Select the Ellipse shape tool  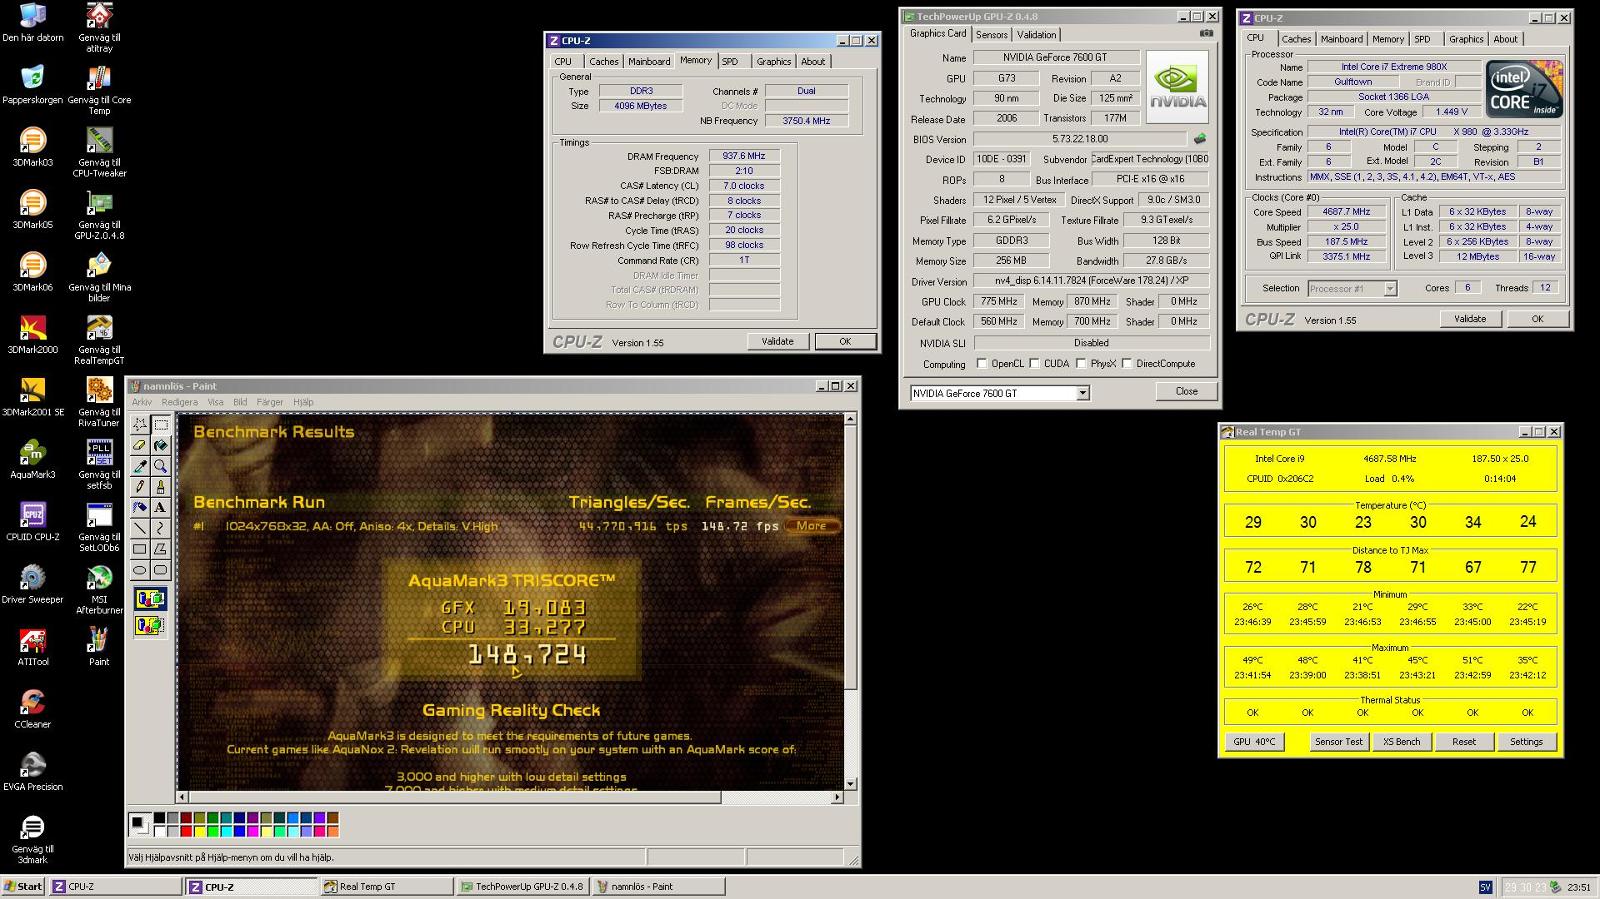coord(140,570)
